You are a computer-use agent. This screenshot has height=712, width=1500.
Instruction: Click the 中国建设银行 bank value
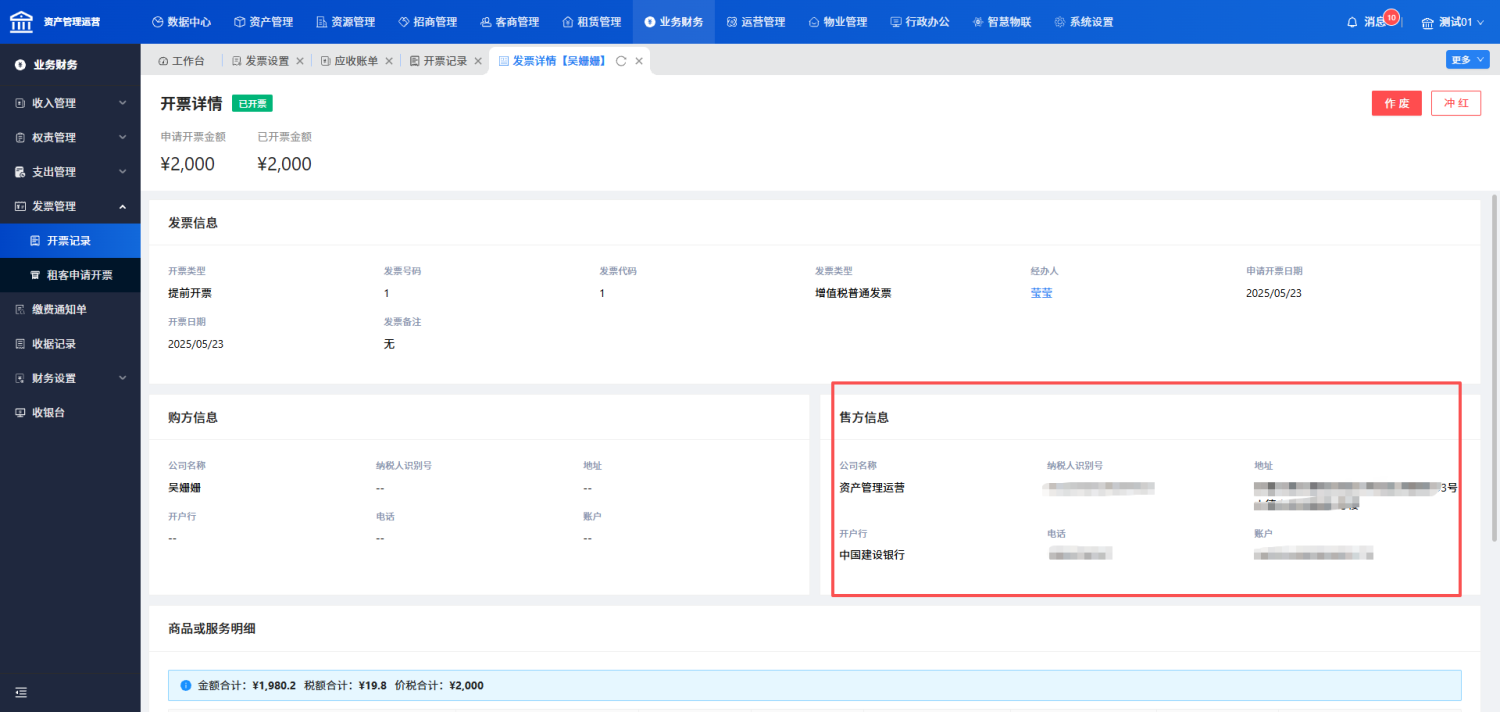(872, 555)
